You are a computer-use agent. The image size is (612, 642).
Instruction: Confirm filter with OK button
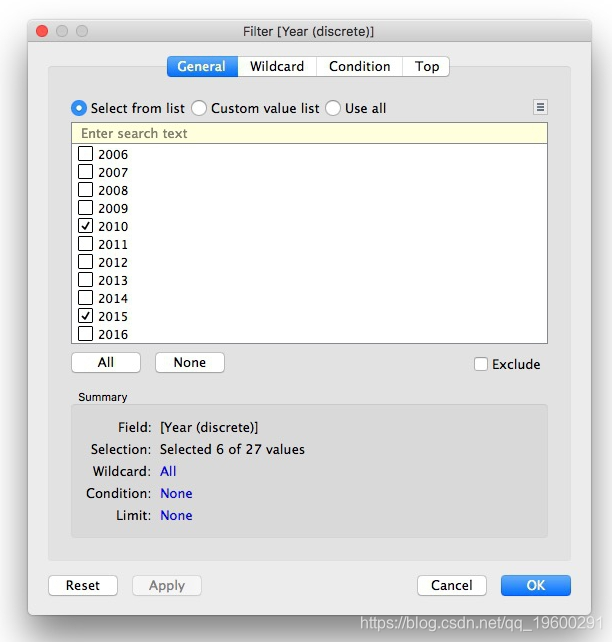[536, 585]
